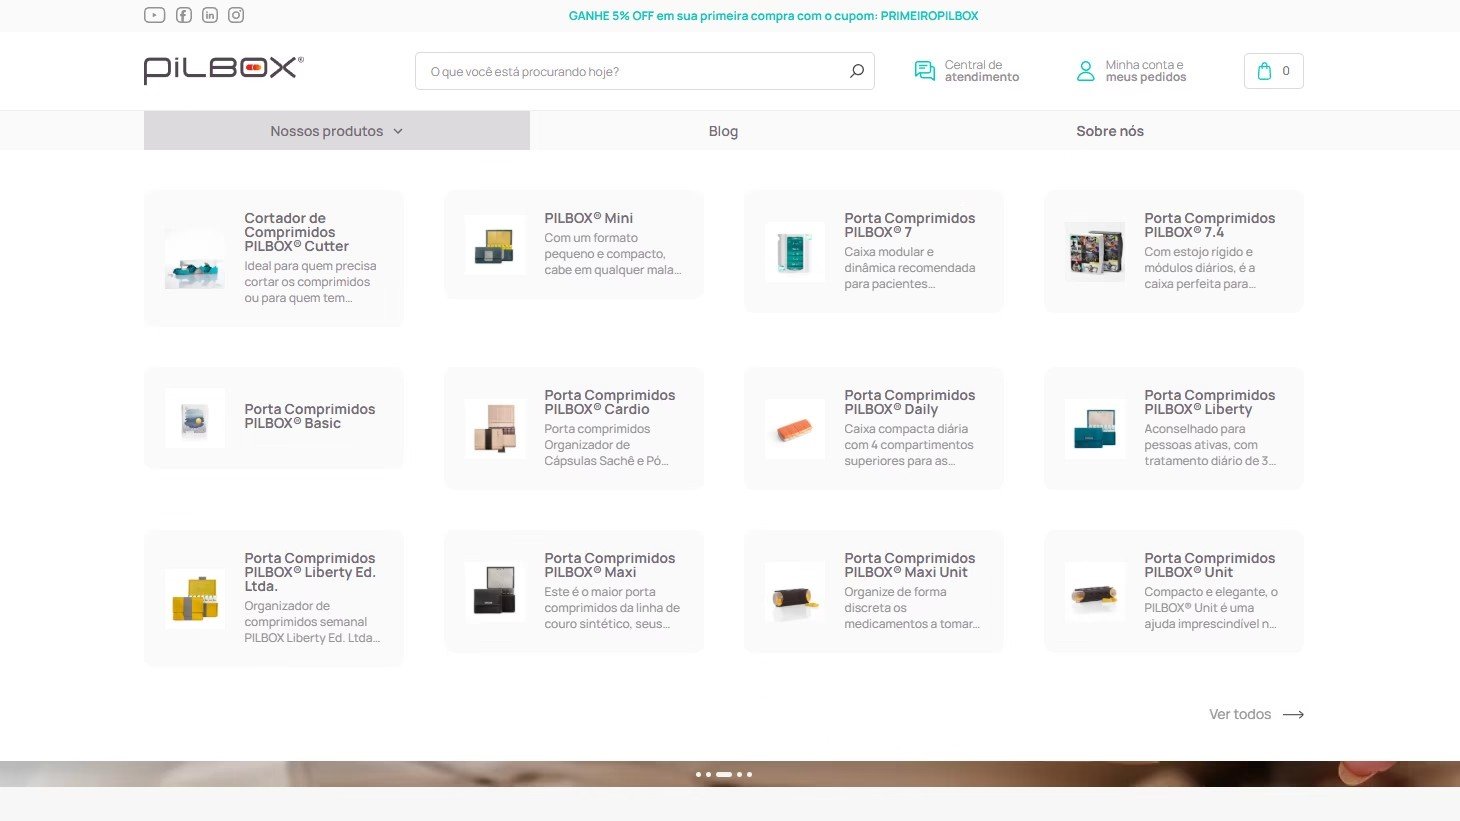Image resolution: width=1460 pixels, height=821 pixels.
Task: Click the PILBOX Unit product image
Action: point(1095,591)
